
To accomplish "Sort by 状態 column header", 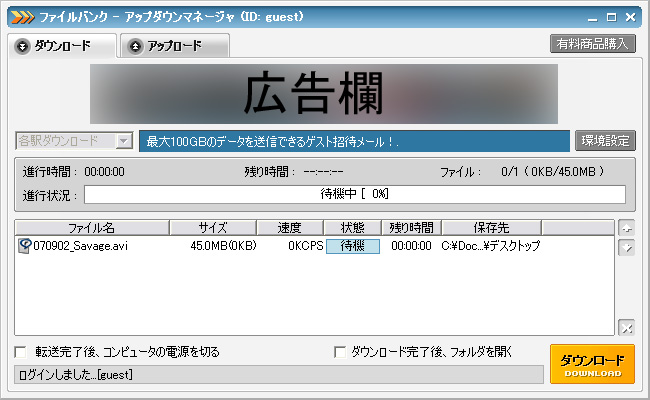I will coord(352,228).
